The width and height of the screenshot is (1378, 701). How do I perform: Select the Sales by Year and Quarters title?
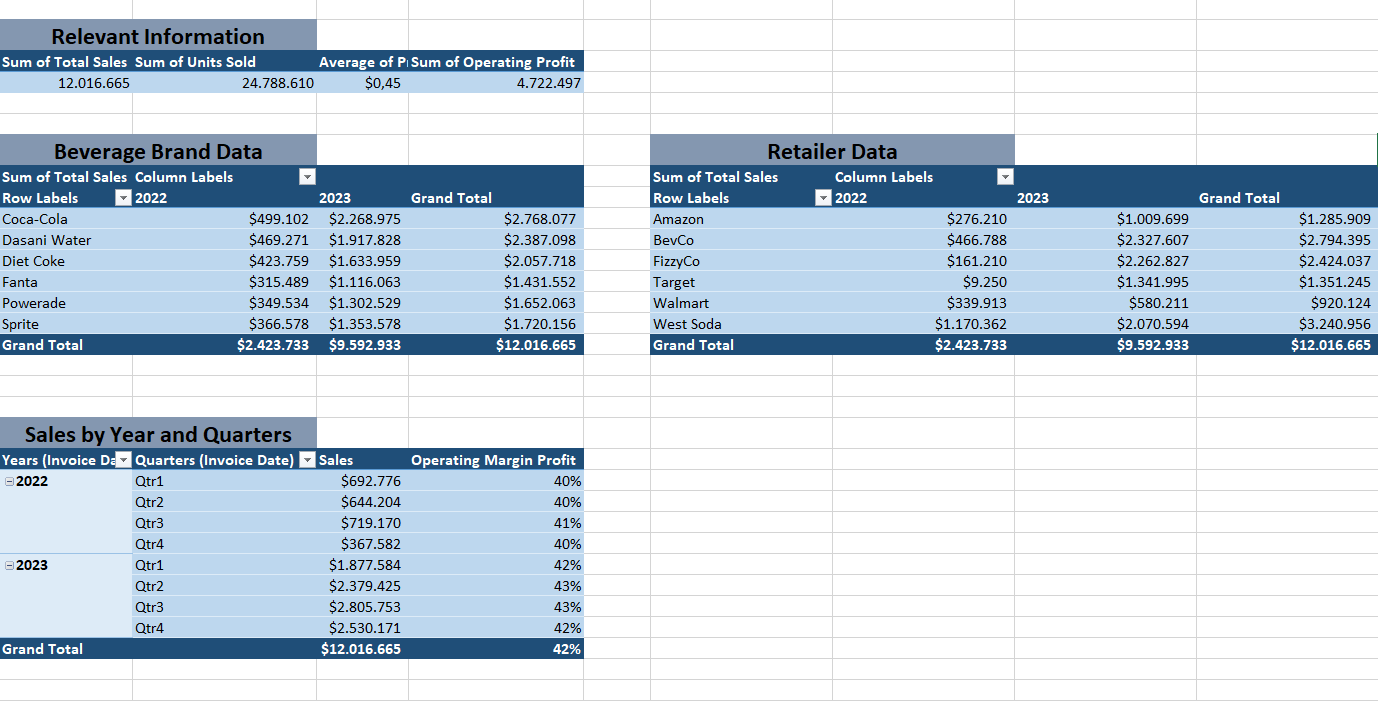click(158, 434)
